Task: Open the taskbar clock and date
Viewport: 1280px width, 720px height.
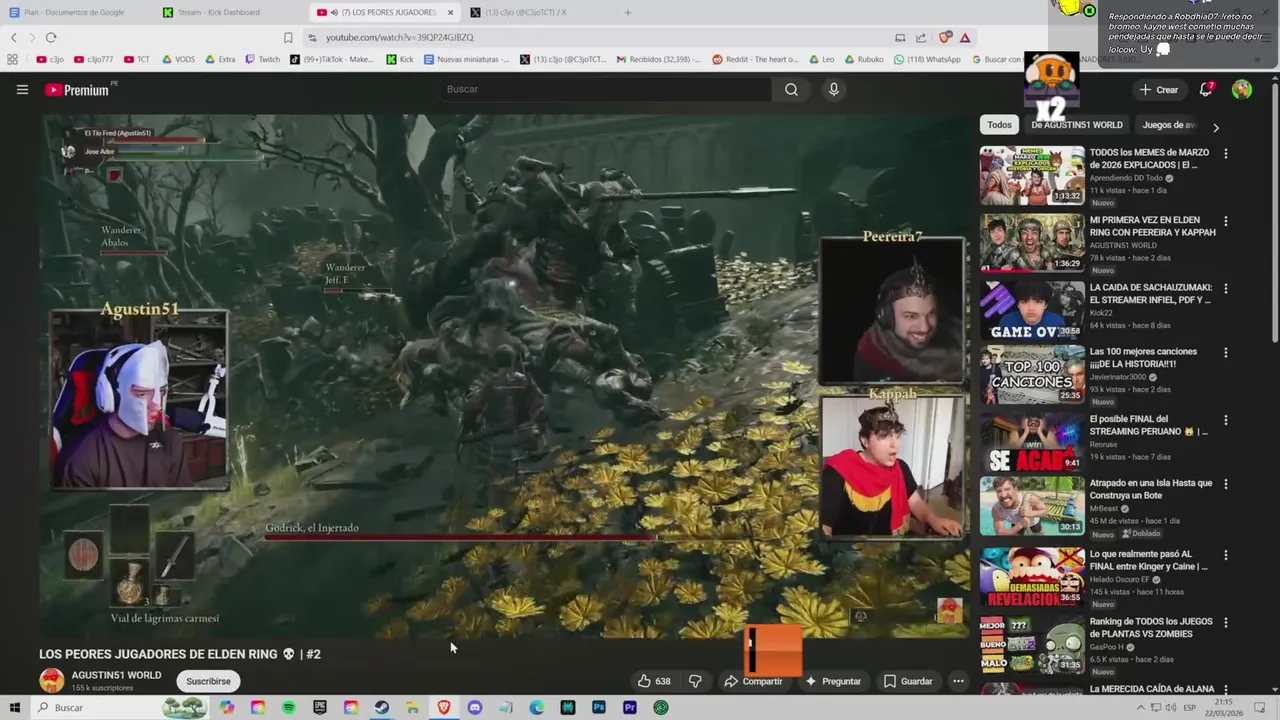Action: click(1224, 707)
